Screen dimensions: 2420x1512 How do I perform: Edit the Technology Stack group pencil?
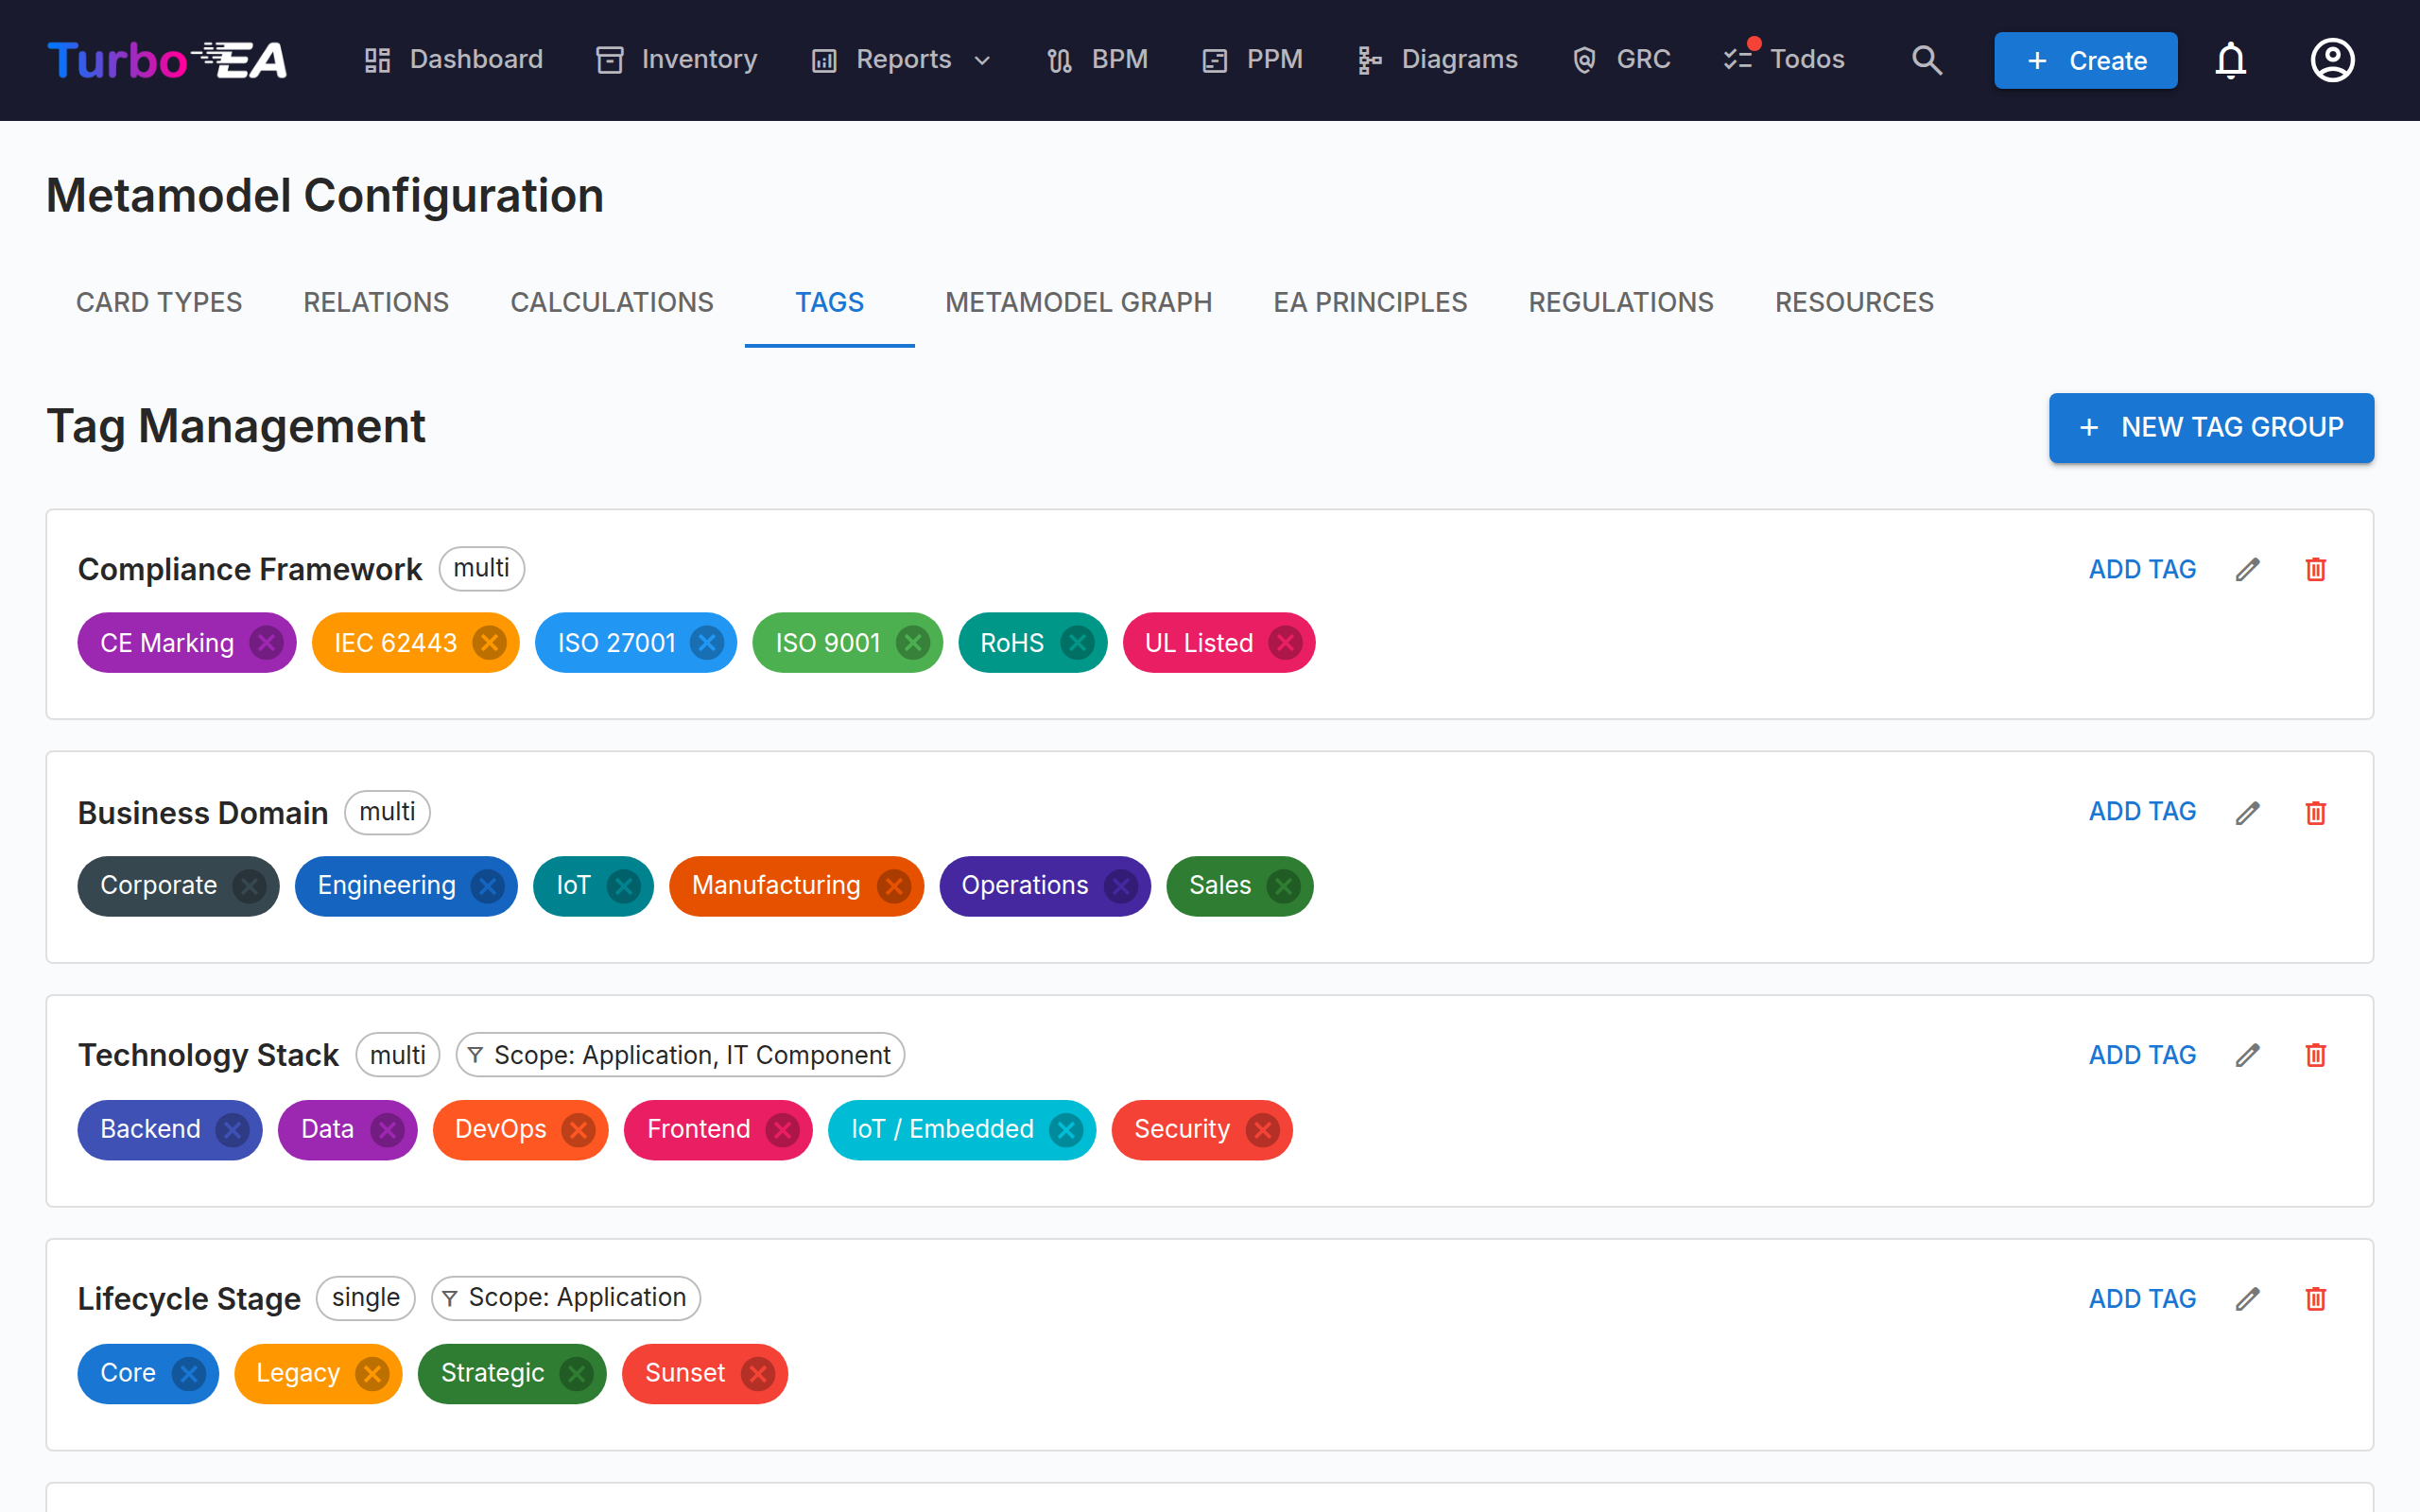coord(2248,1055)
